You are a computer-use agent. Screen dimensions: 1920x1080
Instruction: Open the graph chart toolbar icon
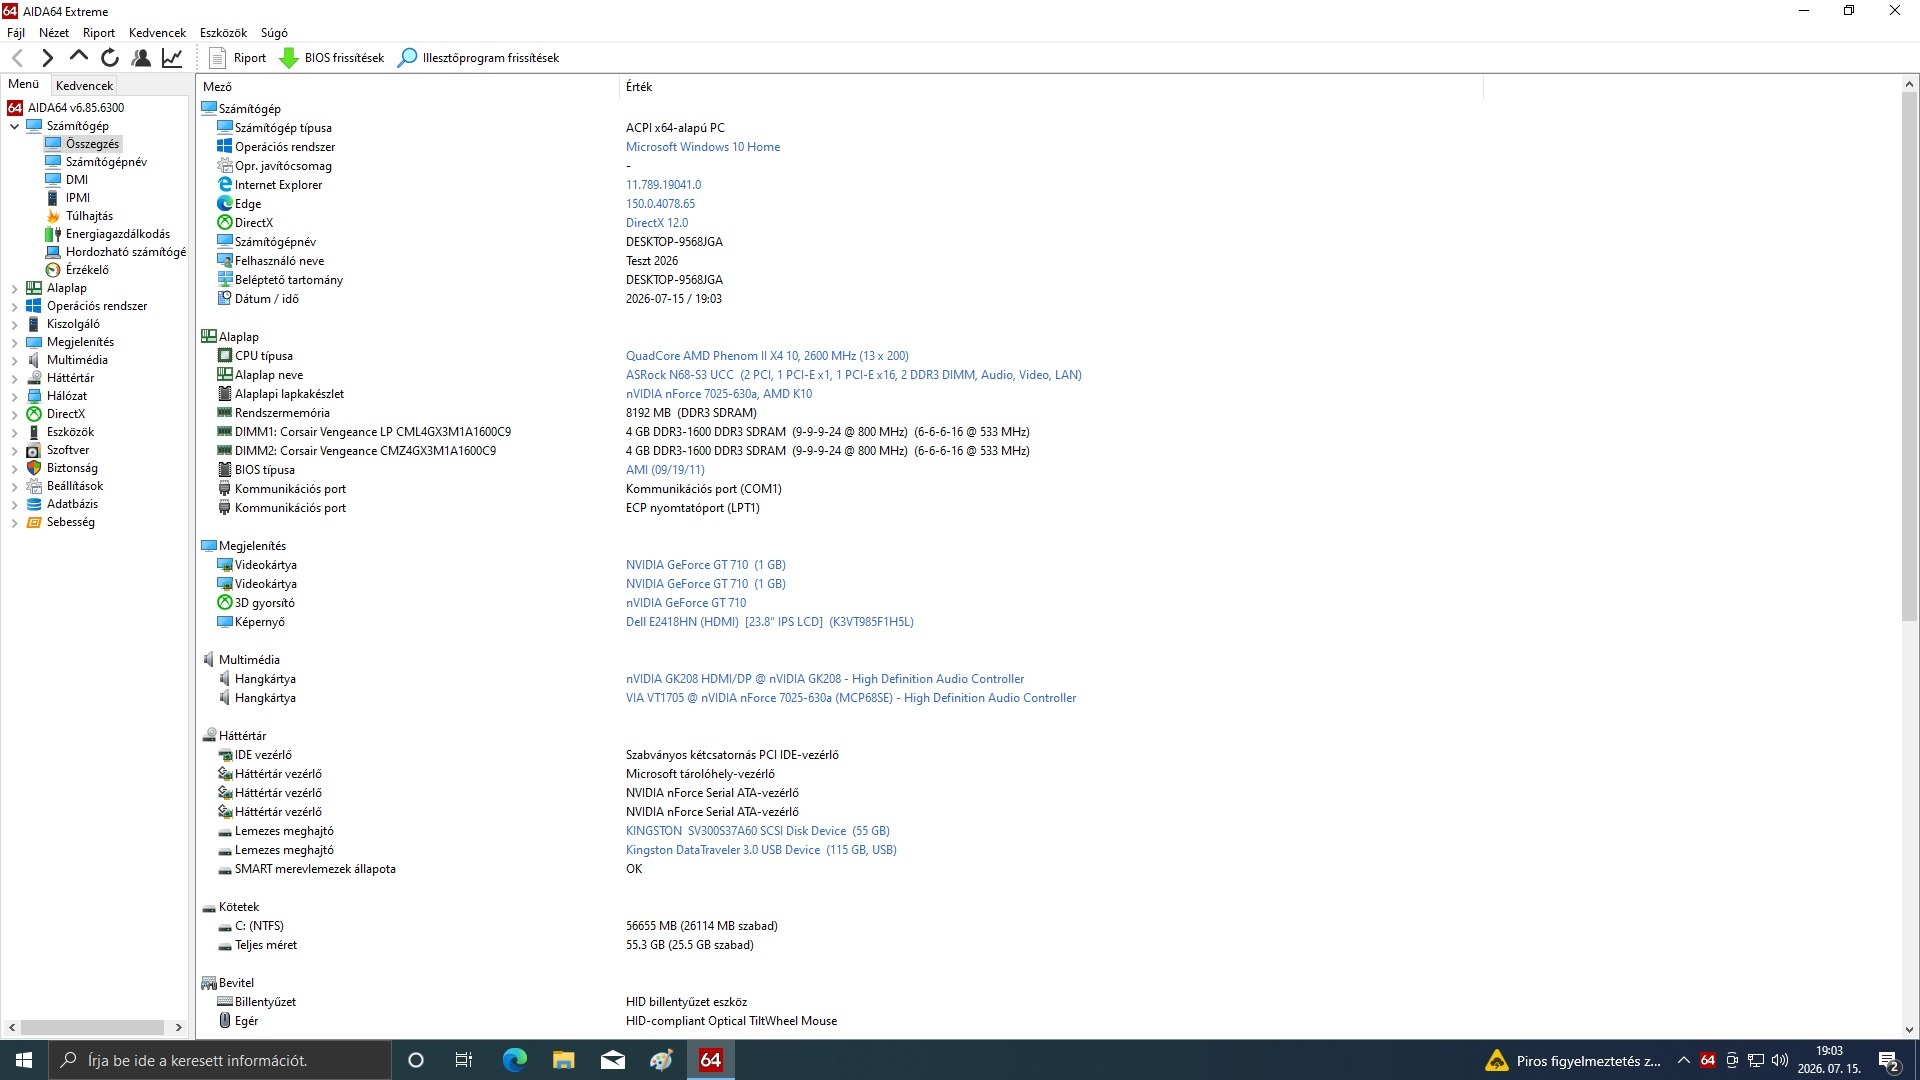coord(172,58)
